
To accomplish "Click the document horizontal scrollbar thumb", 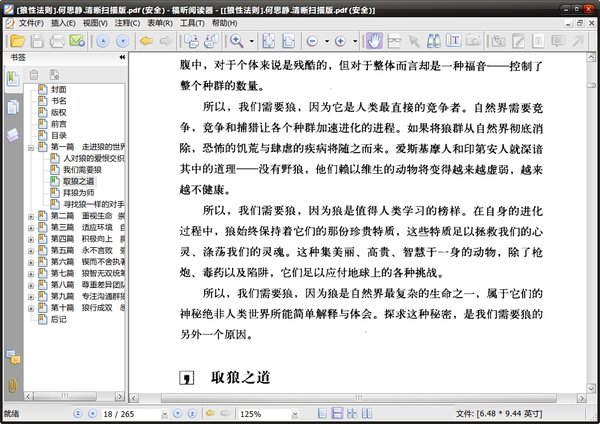I will tap(359, 398).
